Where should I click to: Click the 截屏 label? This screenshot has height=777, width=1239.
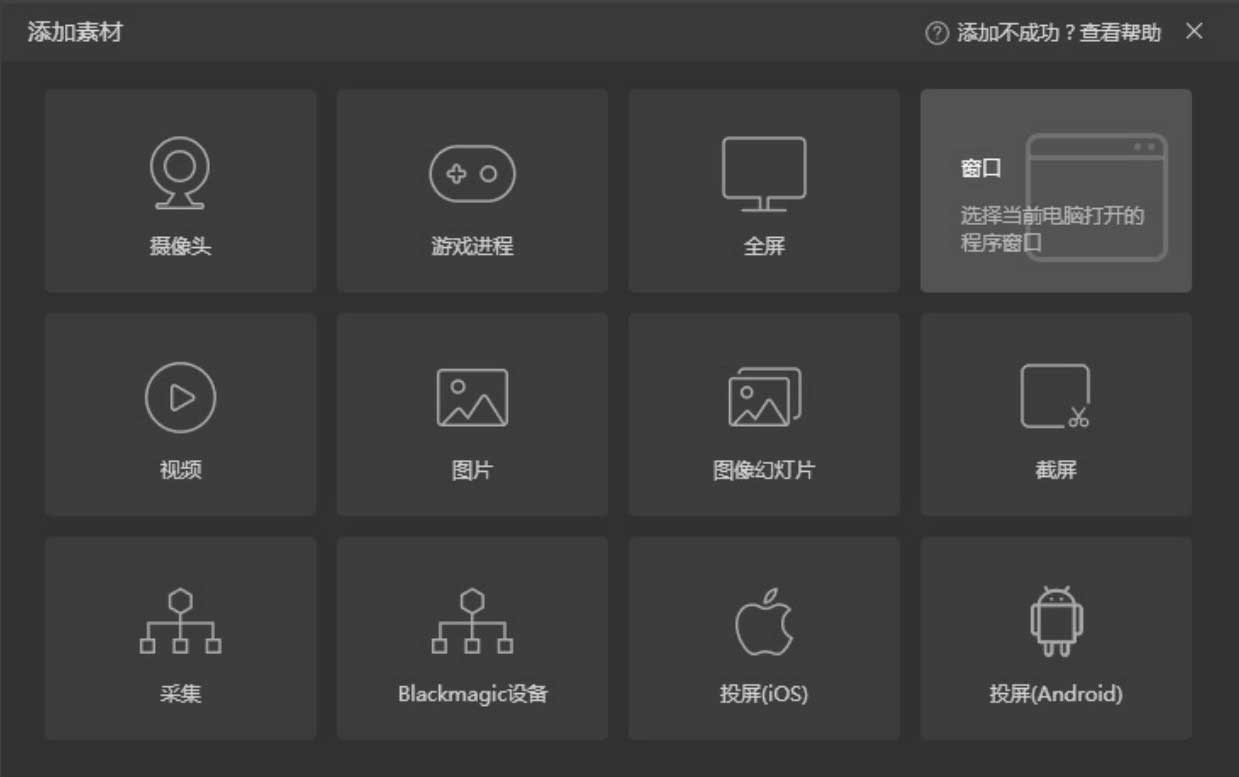tap(1056, 470)
